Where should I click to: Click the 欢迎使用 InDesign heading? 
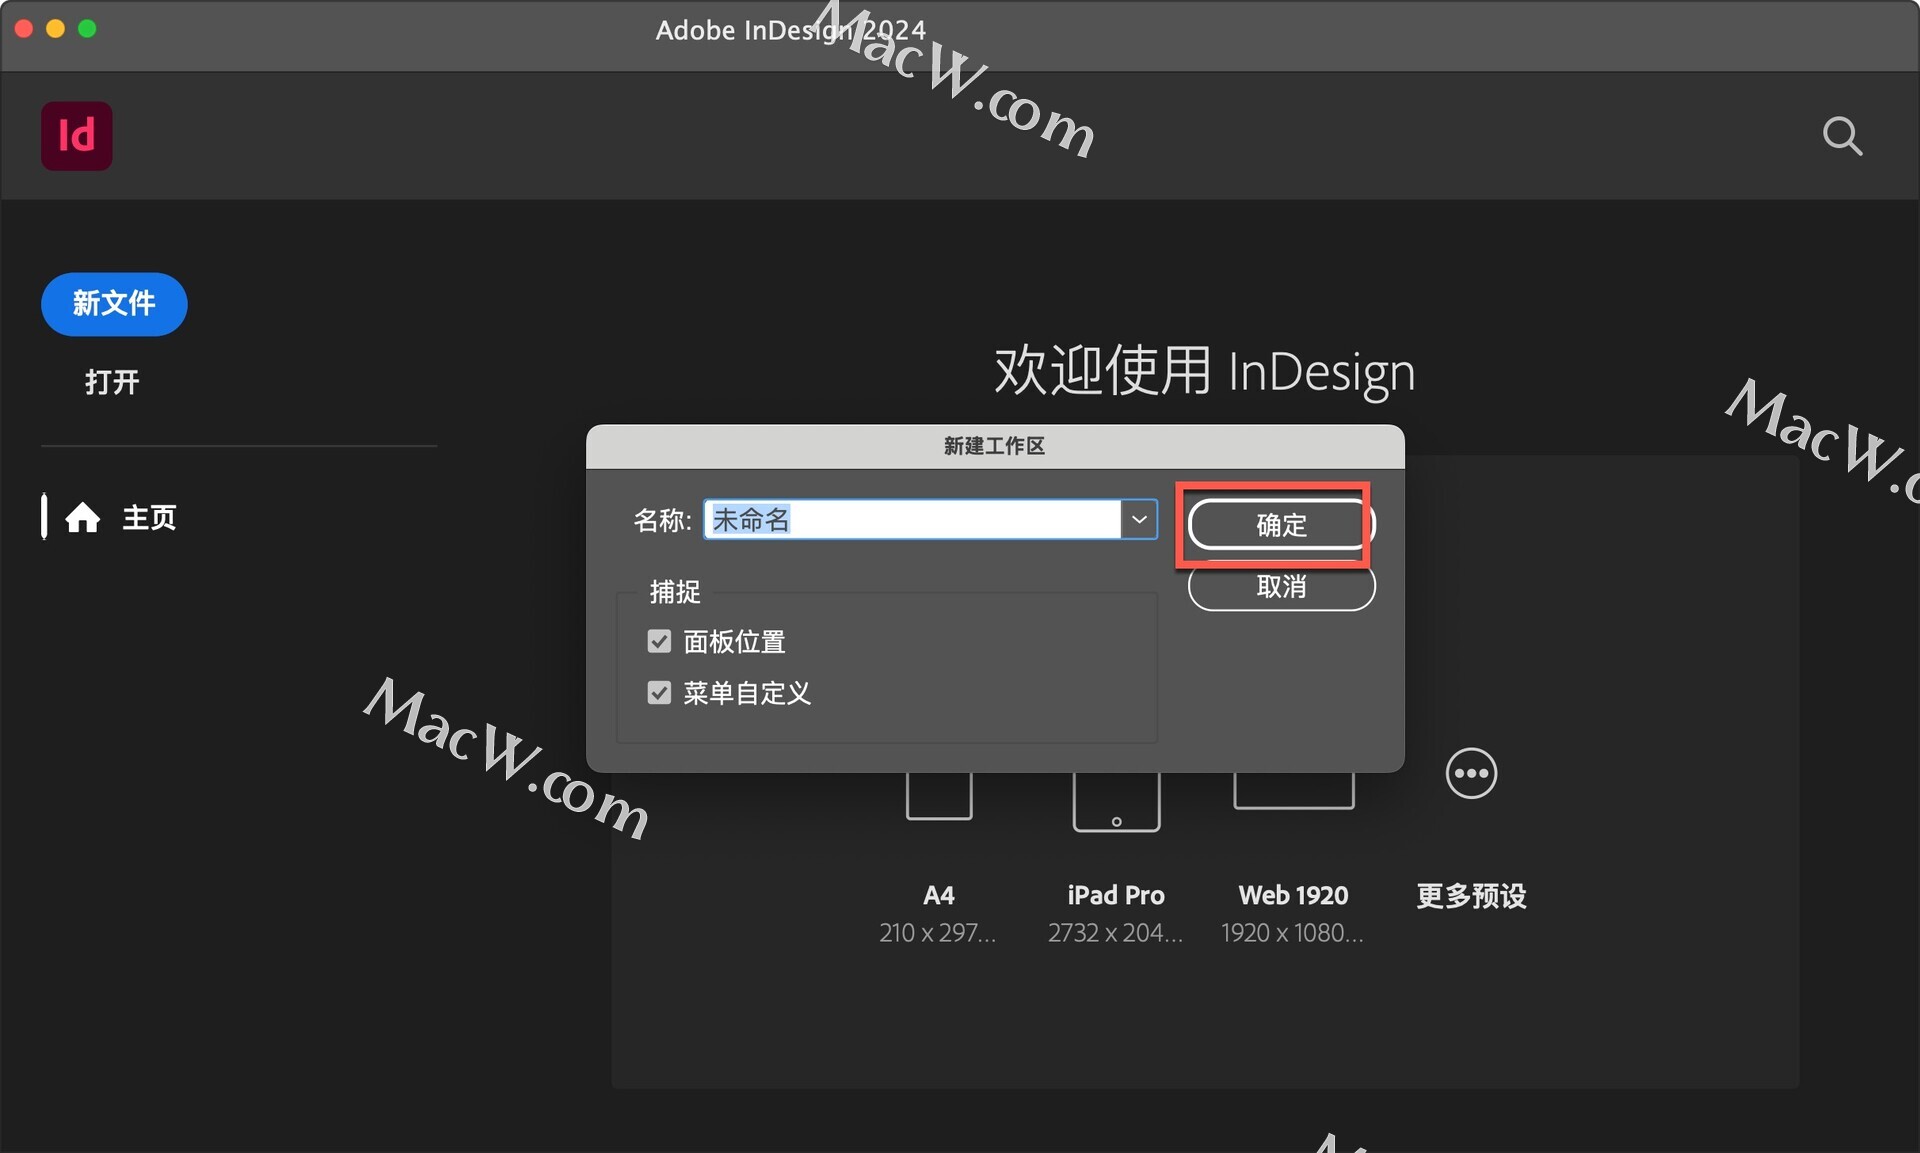tap(1204, 371)
